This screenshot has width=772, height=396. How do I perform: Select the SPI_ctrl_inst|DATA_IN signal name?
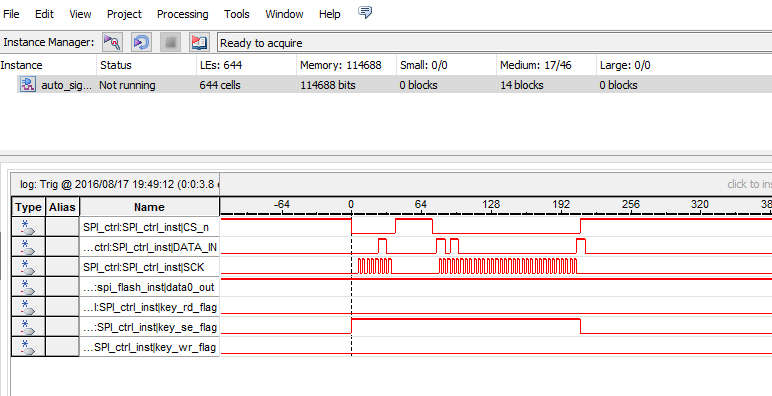pyautogui.click(x=149, y=247)
